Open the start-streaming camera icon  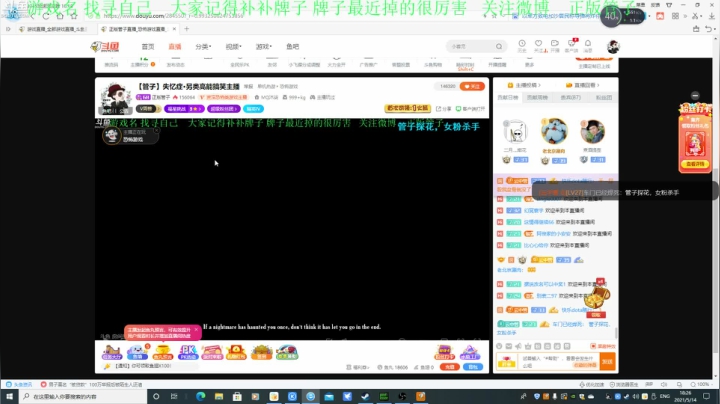click(555, 45)
